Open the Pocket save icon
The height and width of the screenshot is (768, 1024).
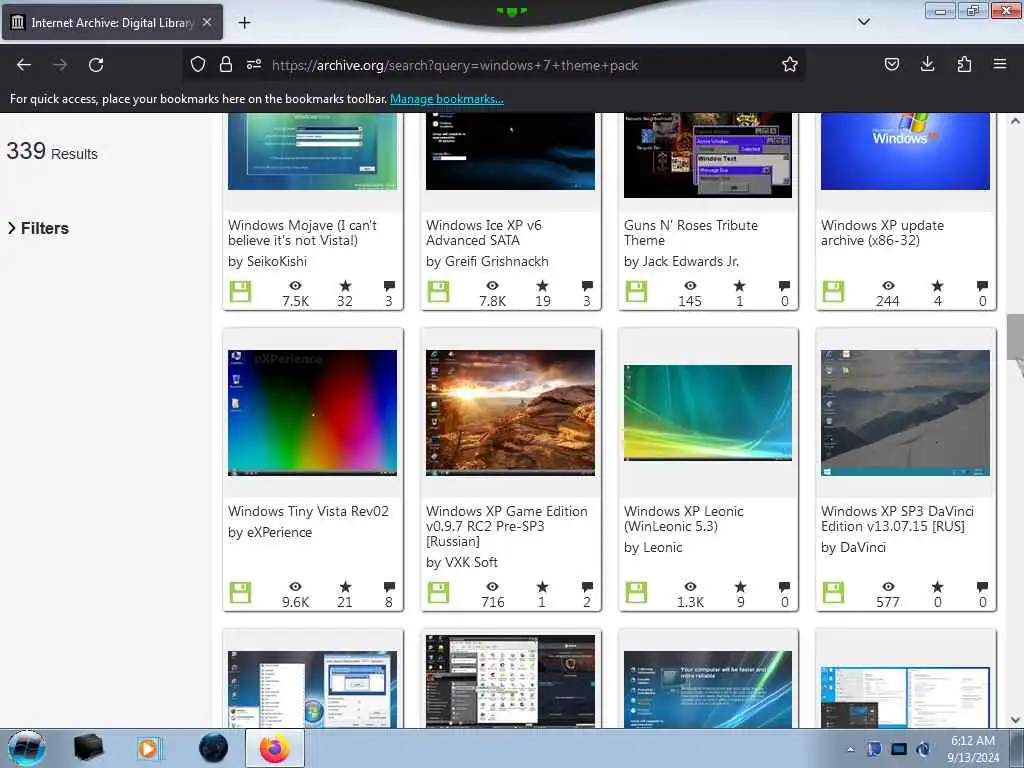(891, 64)
